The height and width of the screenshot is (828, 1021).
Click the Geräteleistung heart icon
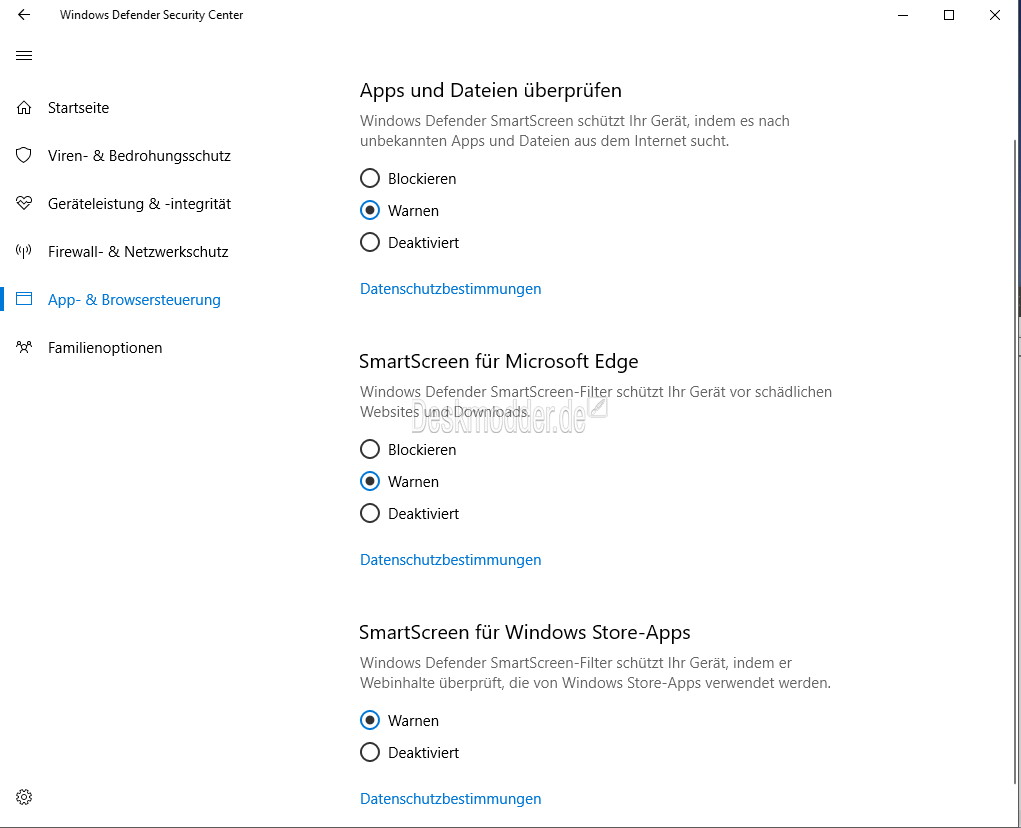(x=24, y=203)
